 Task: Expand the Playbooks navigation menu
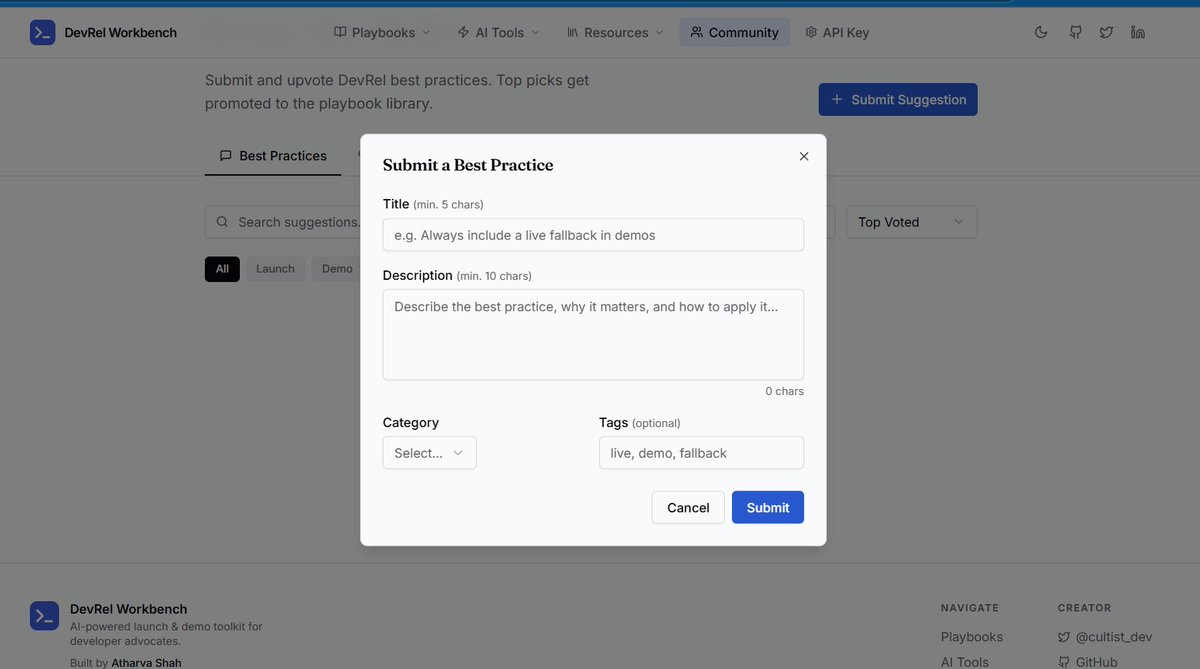coord(382,32)
